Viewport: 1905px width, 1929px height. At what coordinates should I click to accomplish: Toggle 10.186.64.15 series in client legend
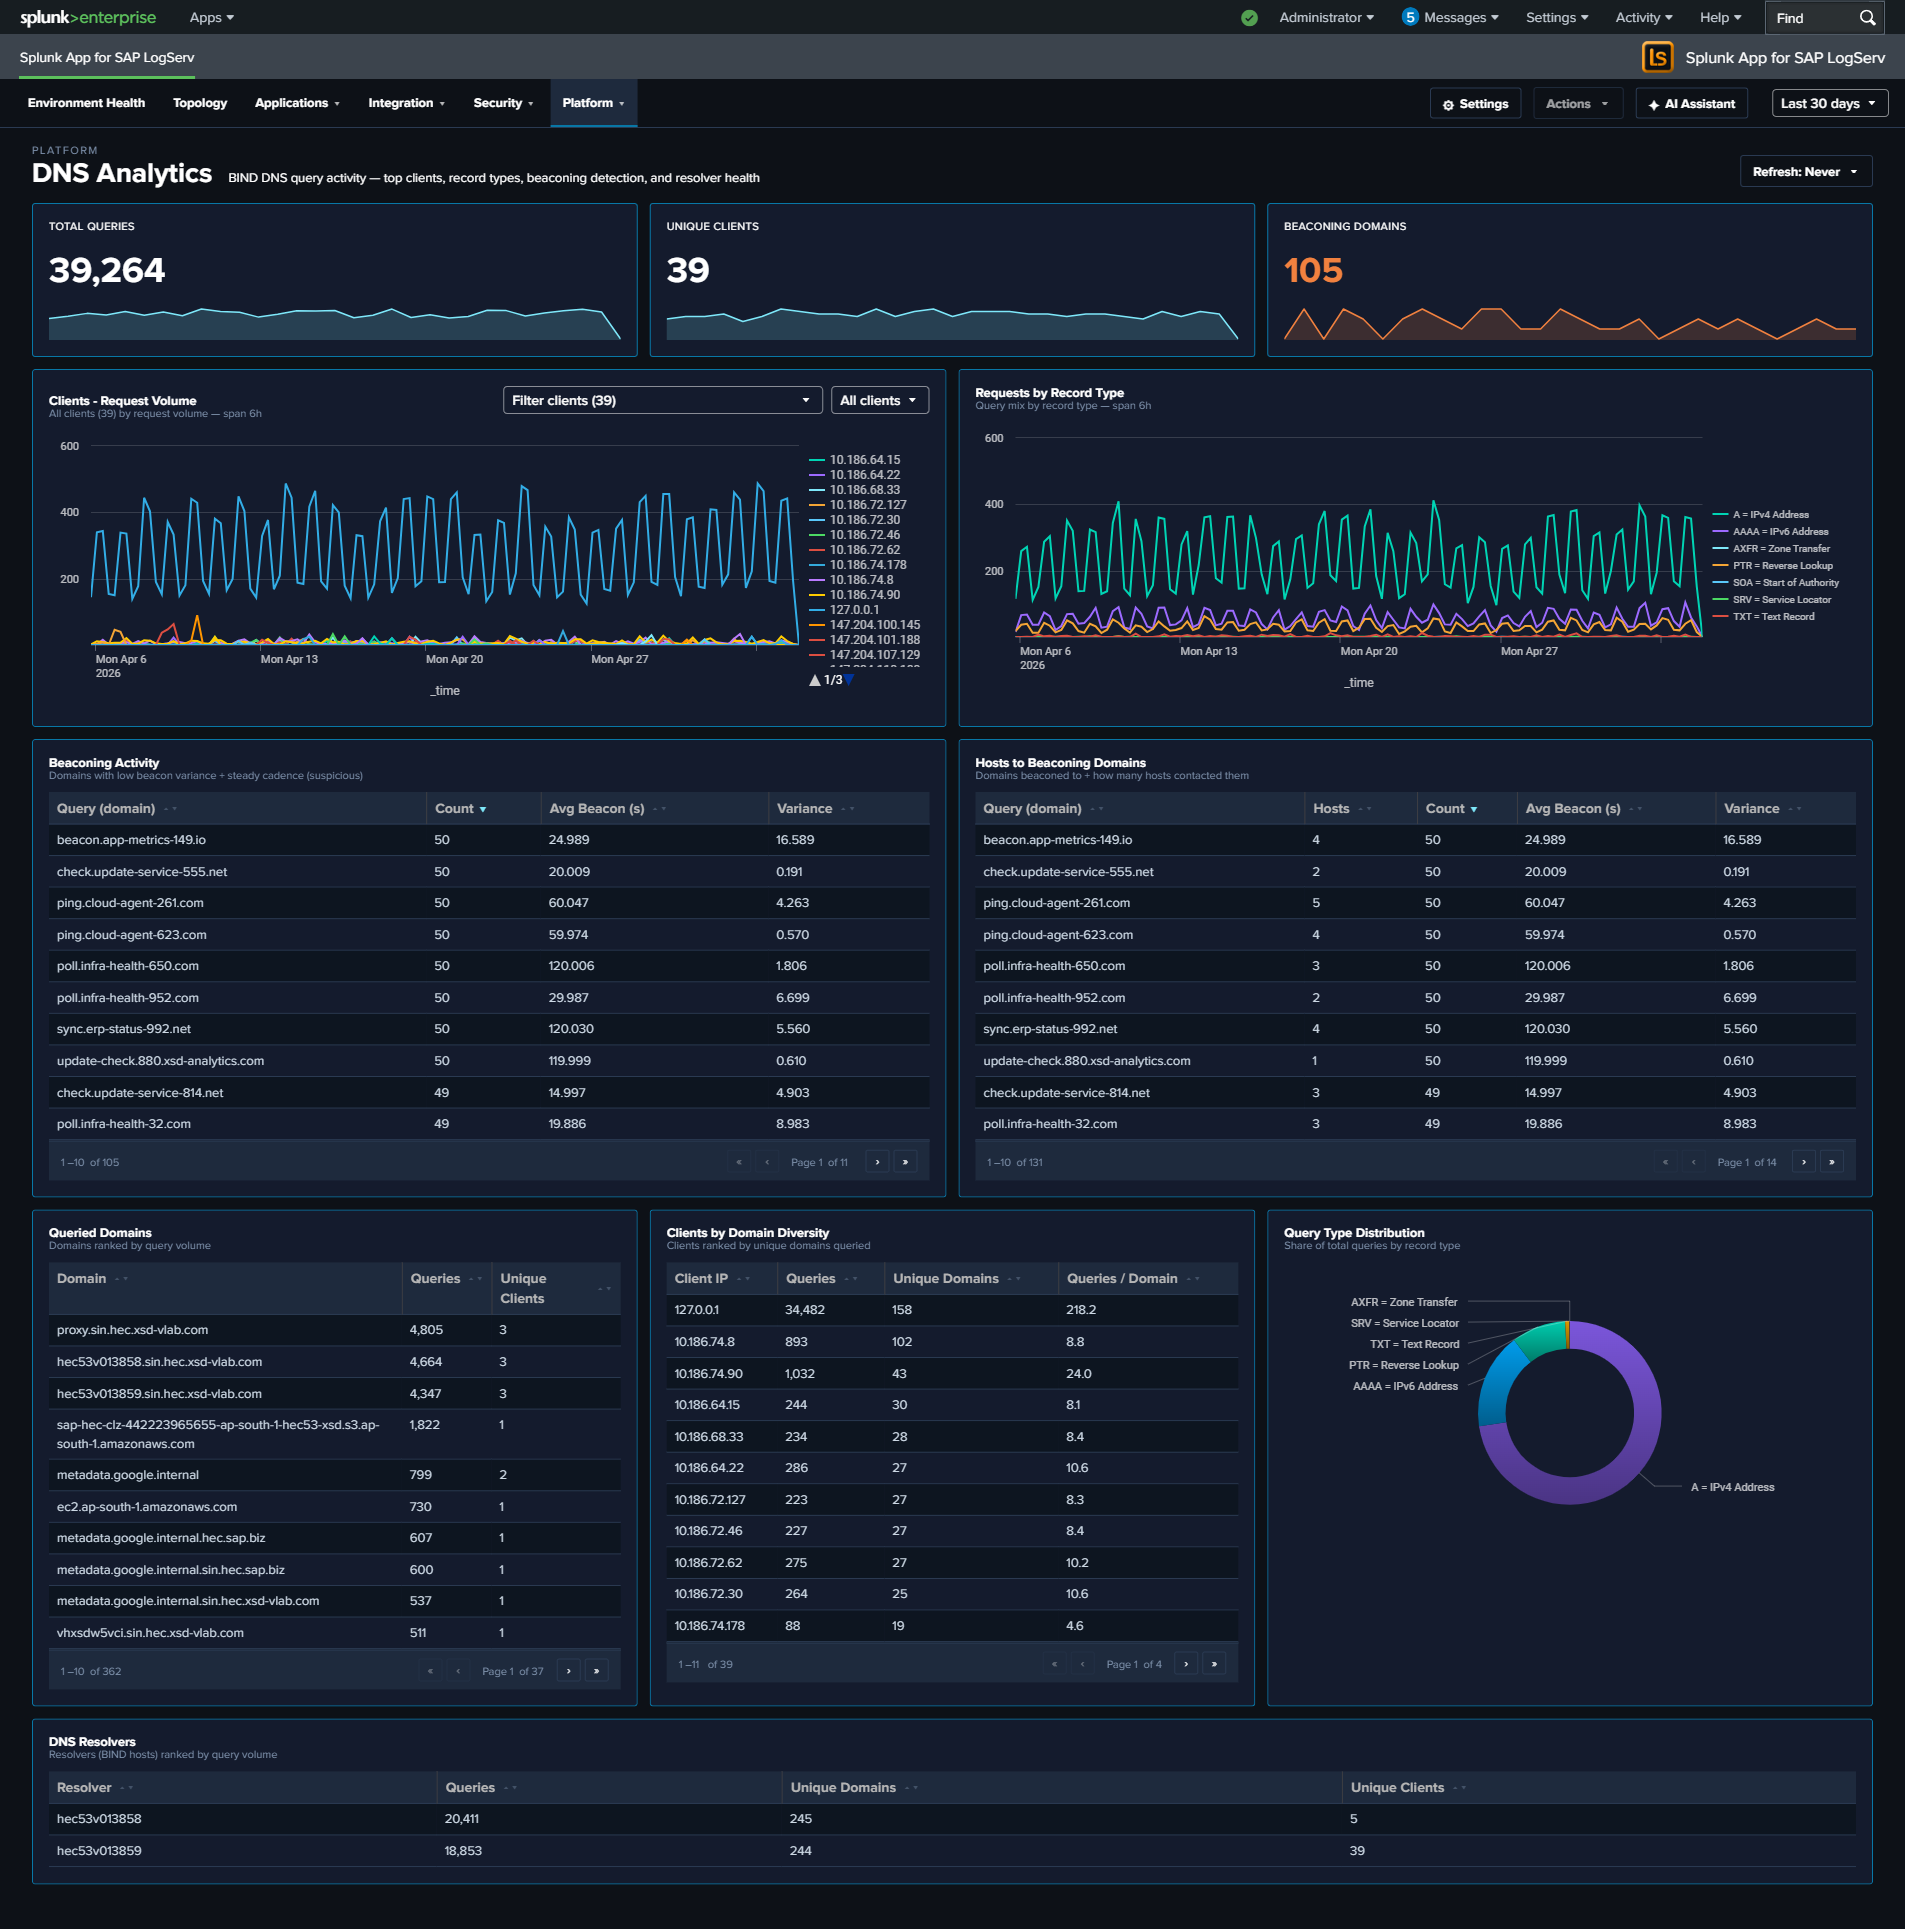855,460
